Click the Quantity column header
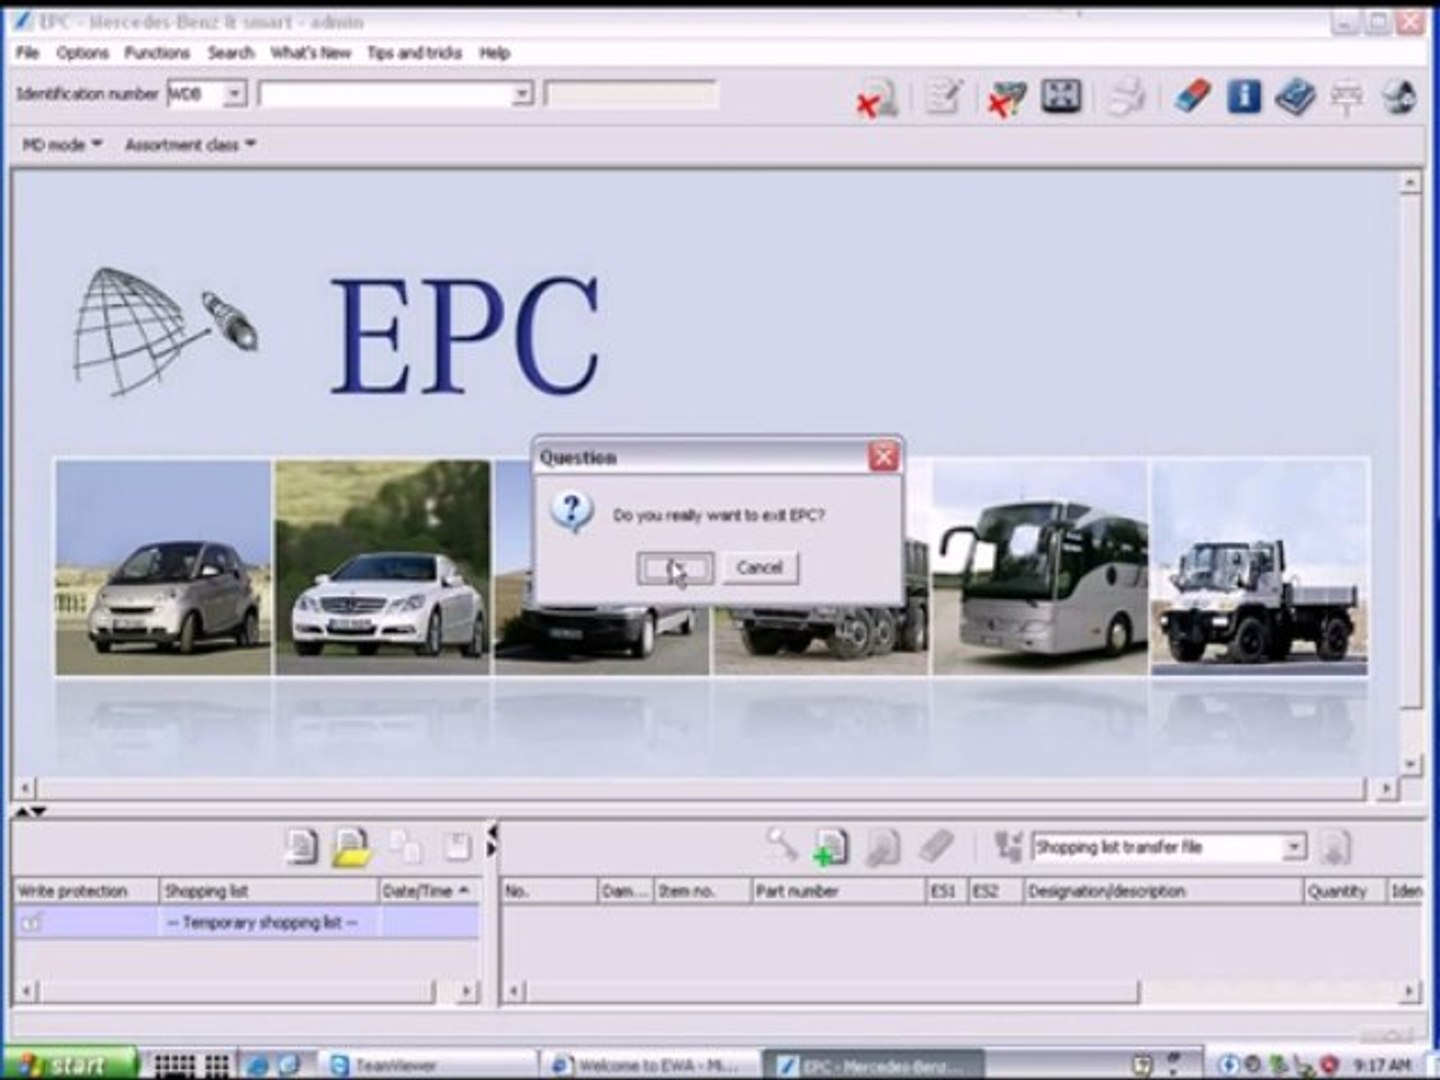 coord(1345,891)
